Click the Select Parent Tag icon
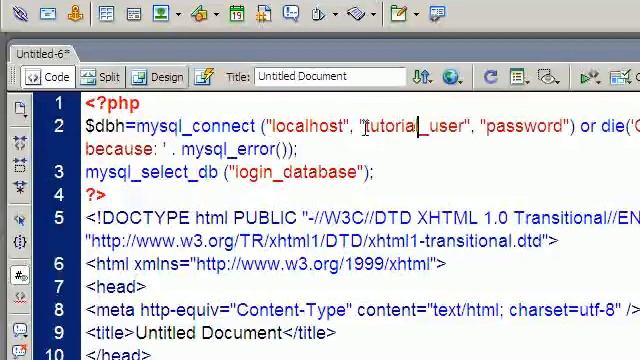 [x=20, y=220]
